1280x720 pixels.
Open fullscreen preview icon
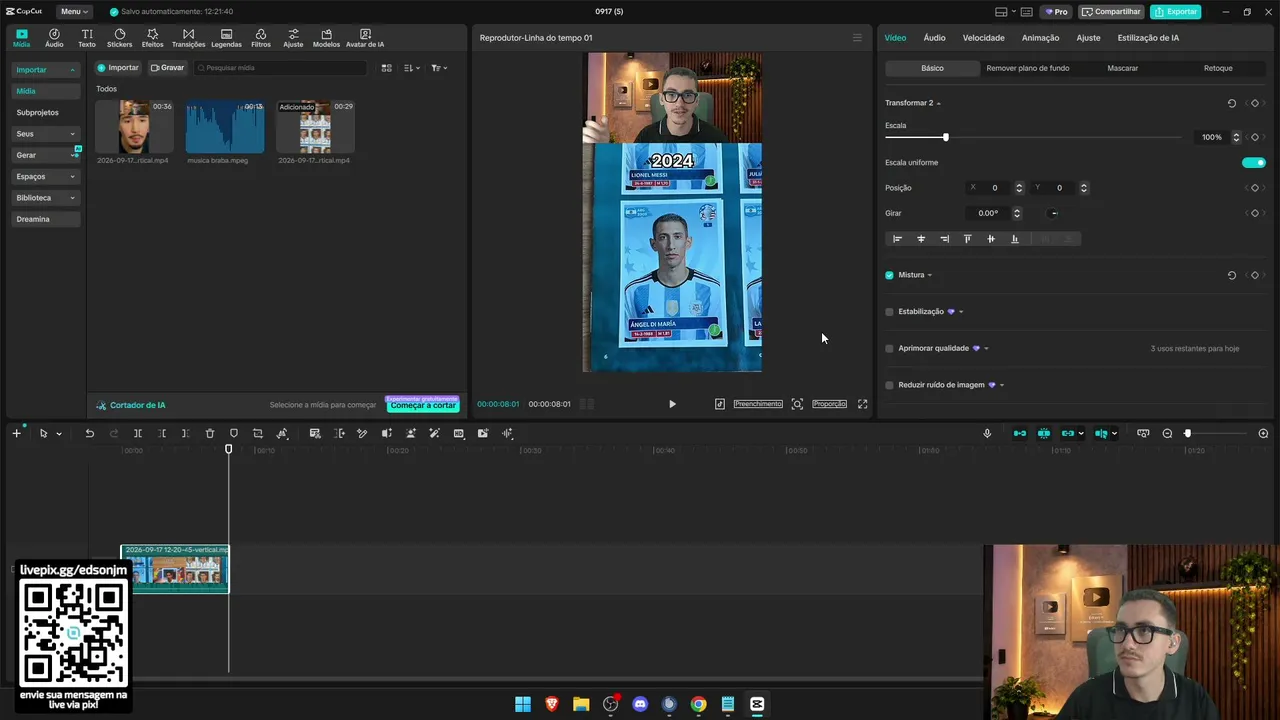[x=862, y=404]
